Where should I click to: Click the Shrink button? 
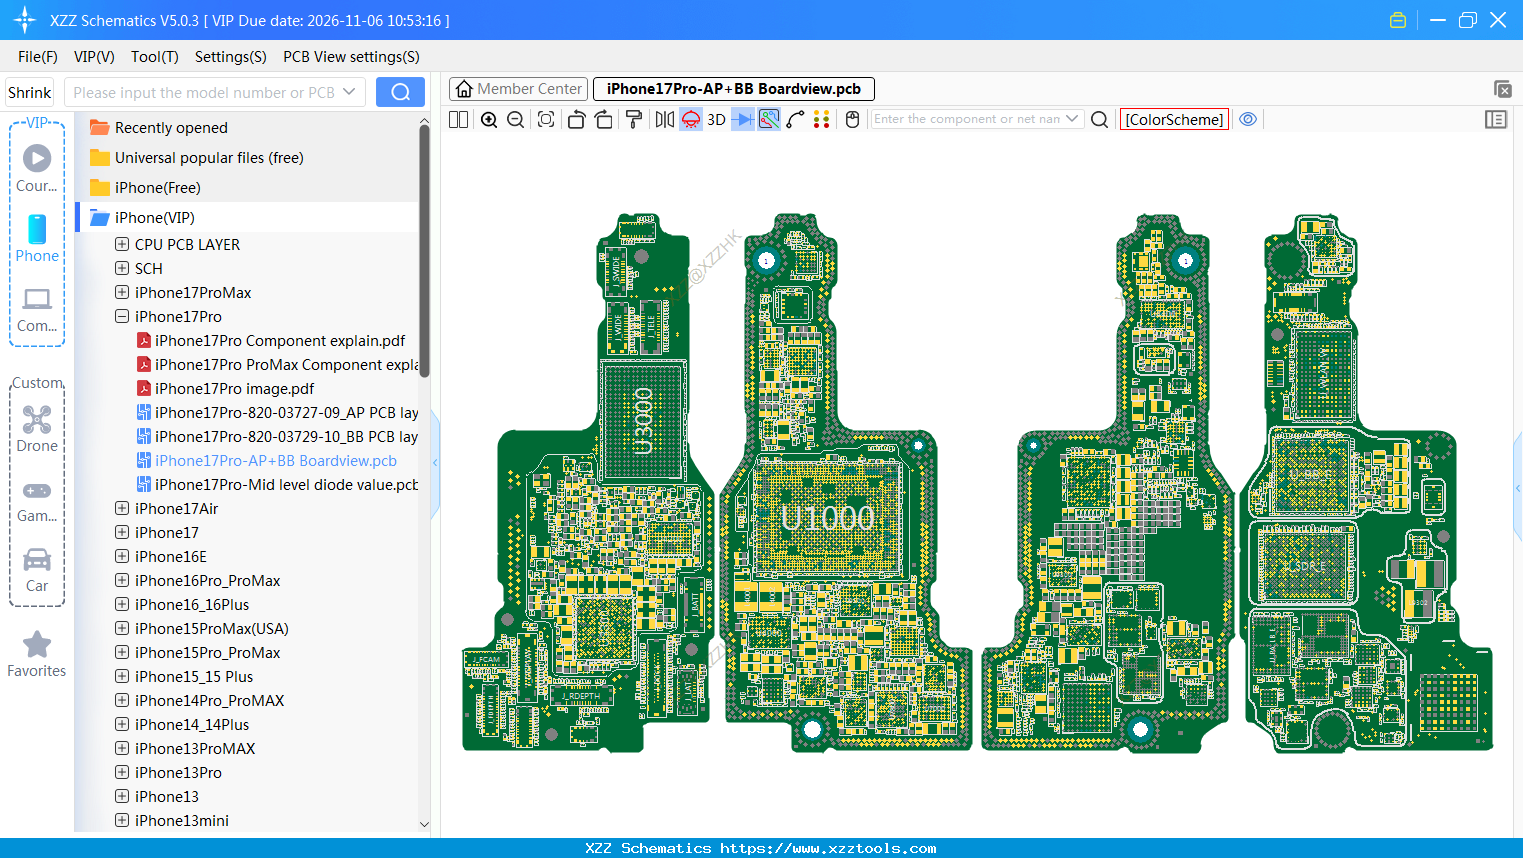[30, 92]
